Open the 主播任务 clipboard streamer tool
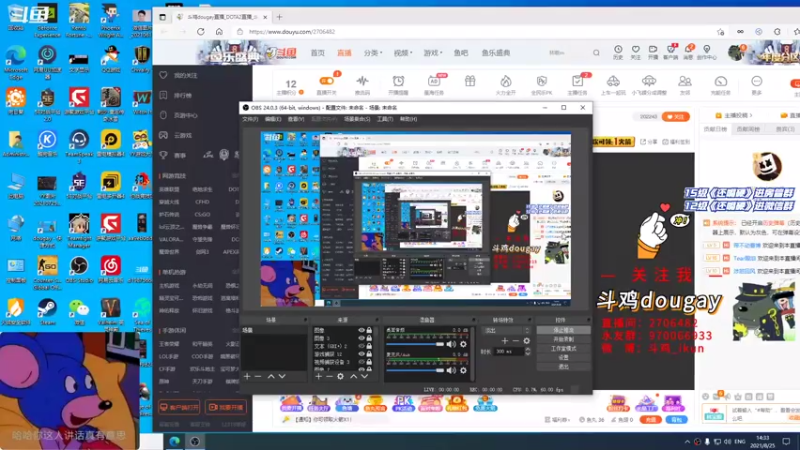The width and height of the screenshot is (800, 450). [578, 84]
